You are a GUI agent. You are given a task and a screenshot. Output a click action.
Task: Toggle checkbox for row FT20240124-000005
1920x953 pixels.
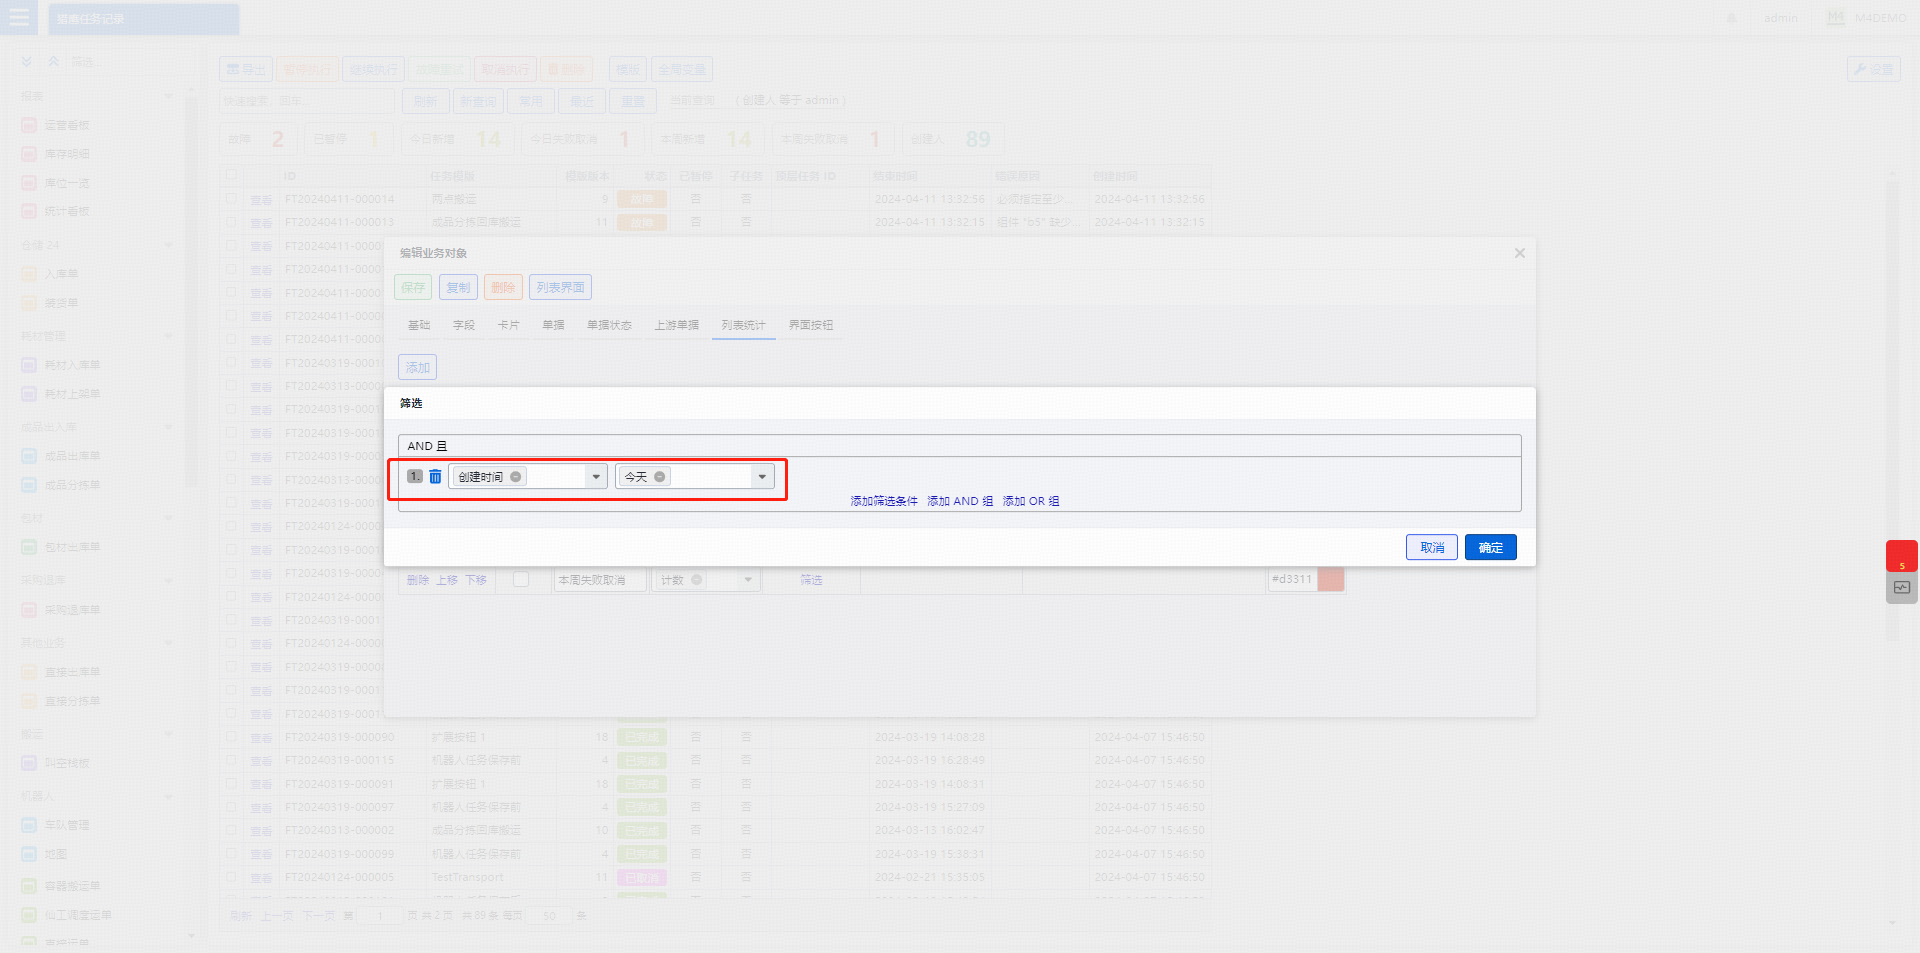[232, 876]
